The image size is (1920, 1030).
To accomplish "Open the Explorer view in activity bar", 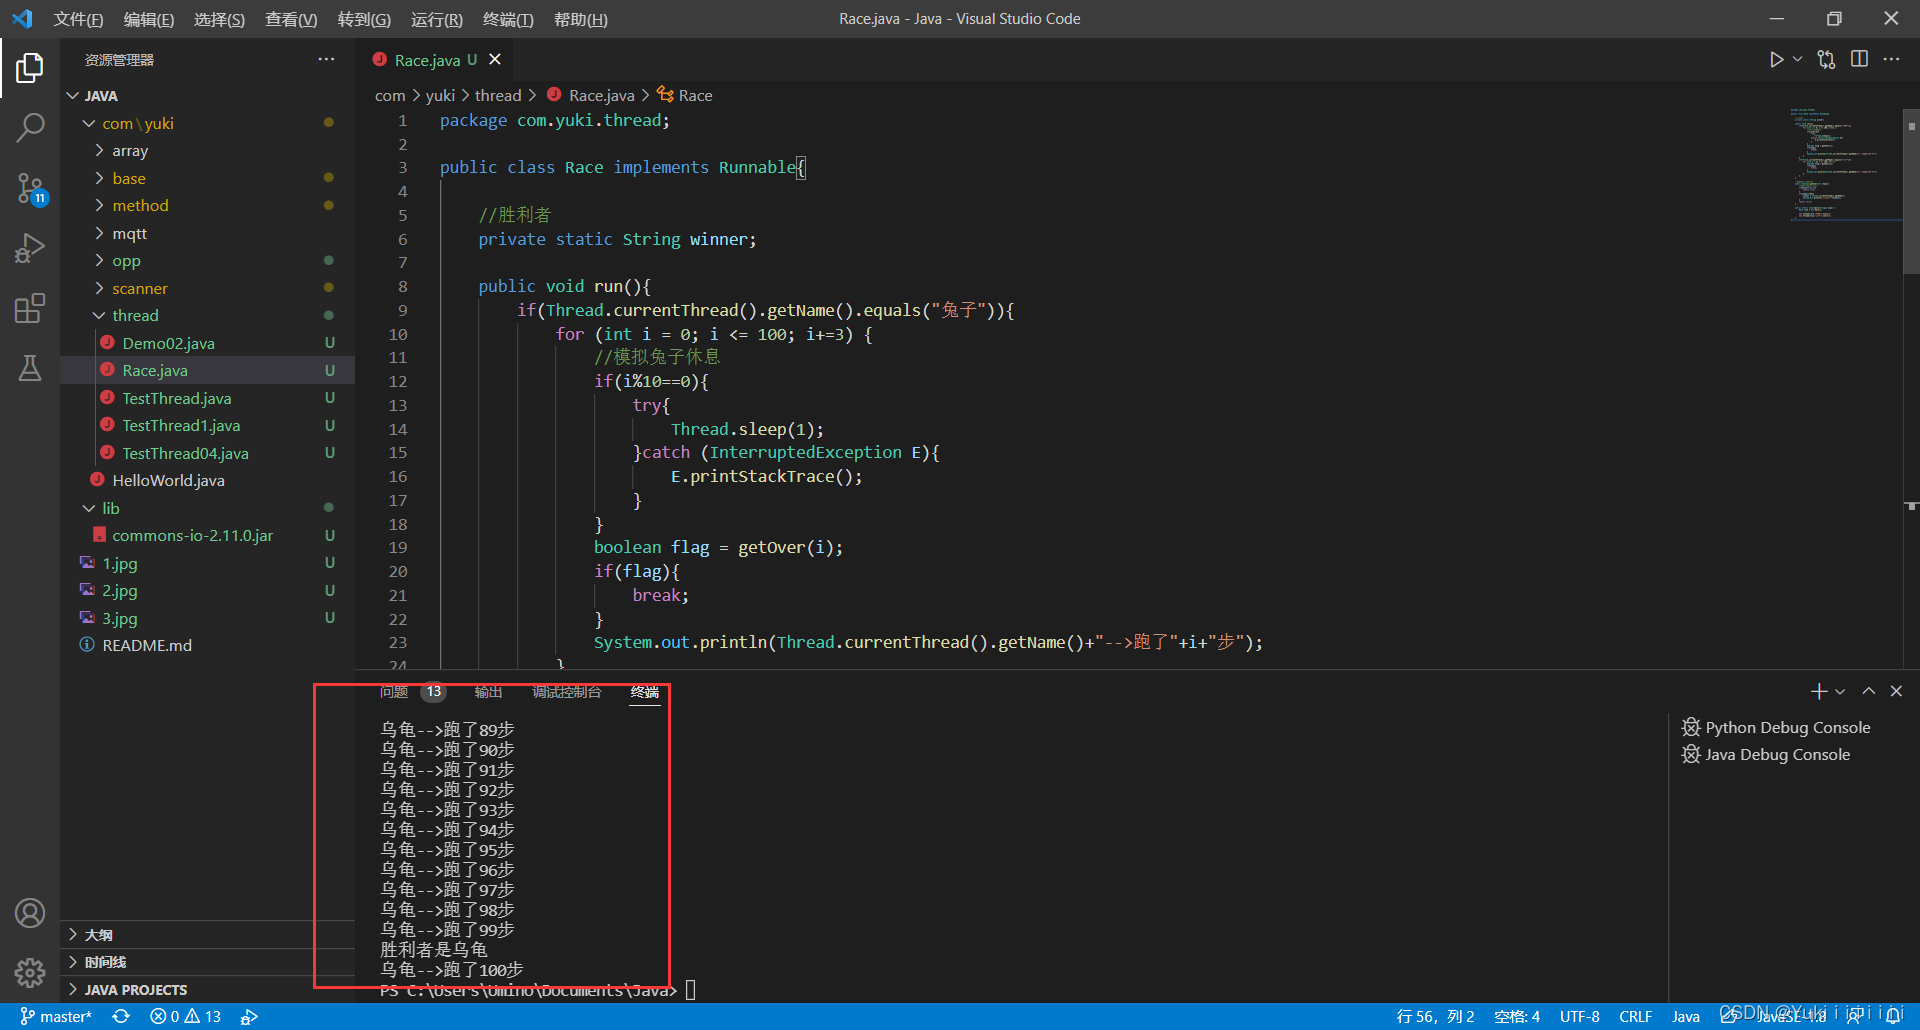I will (x=30, y=68).
